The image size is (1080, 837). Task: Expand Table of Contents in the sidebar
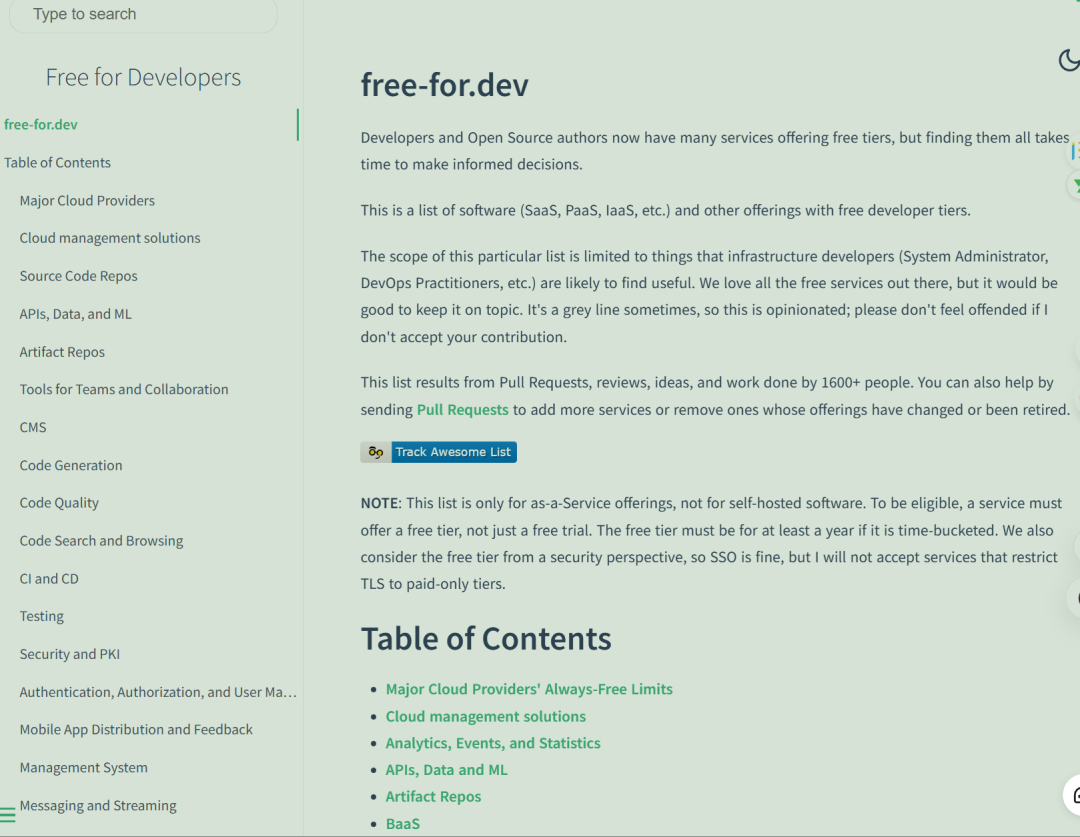click(x=57, y=163)
